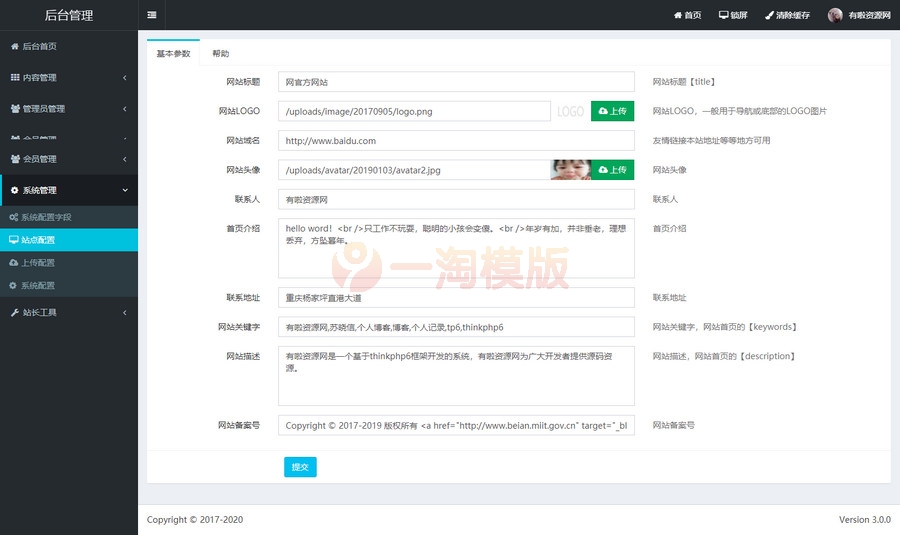This screenshot has width=900, height=535.
Task: Click the 提交 submit button
Action: point(300,467)
